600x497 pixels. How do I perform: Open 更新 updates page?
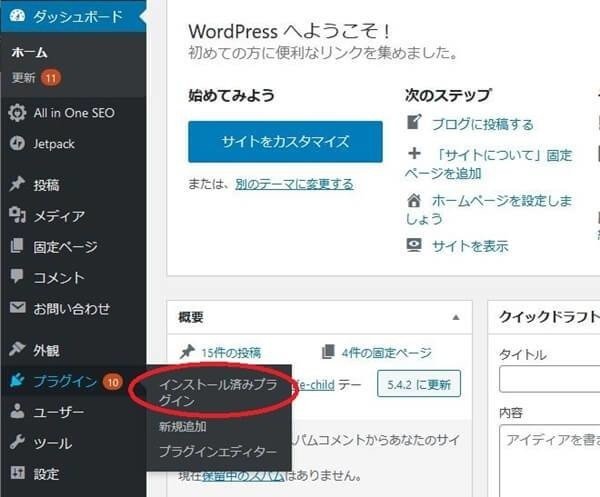point(23,78)
